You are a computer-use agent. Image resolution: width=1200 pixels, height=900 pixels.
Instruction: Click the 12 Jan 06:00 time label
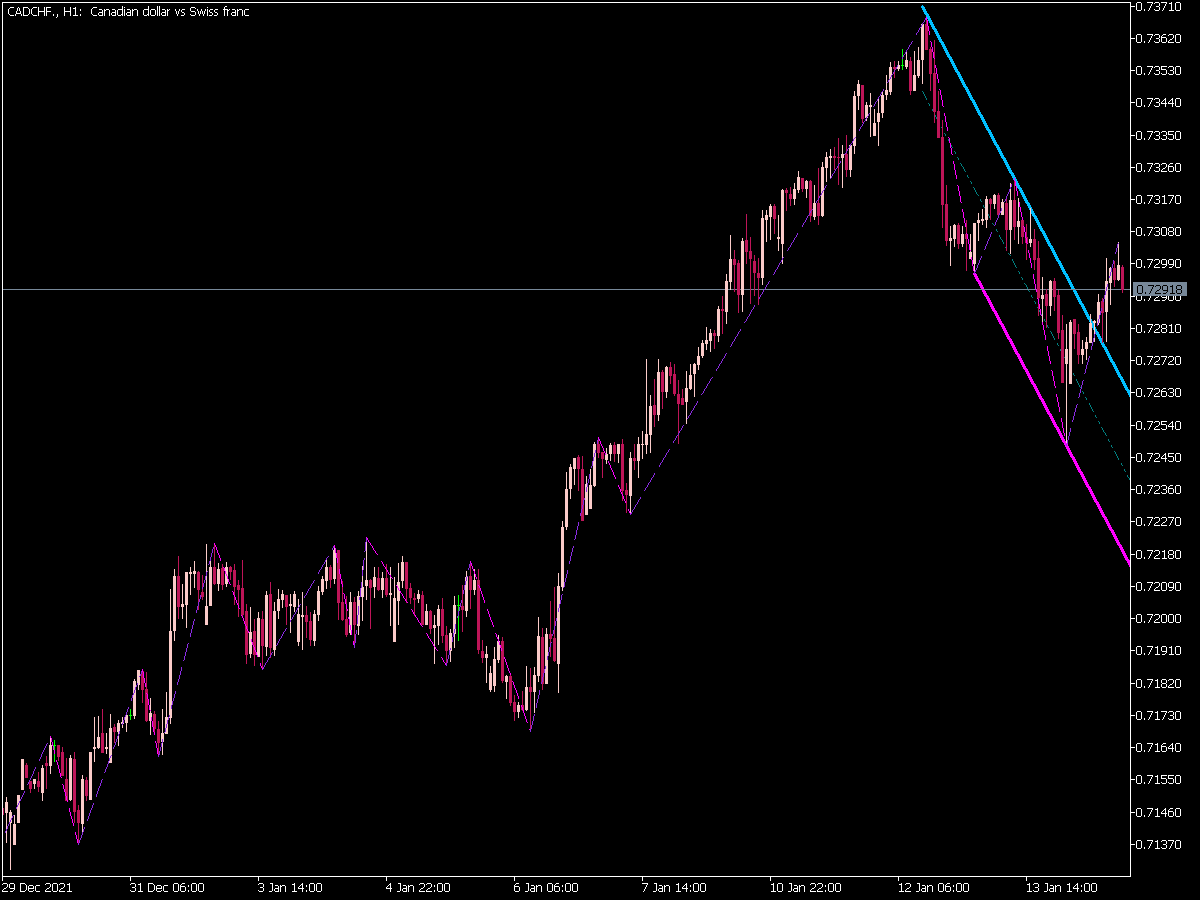tap(933, 887)
